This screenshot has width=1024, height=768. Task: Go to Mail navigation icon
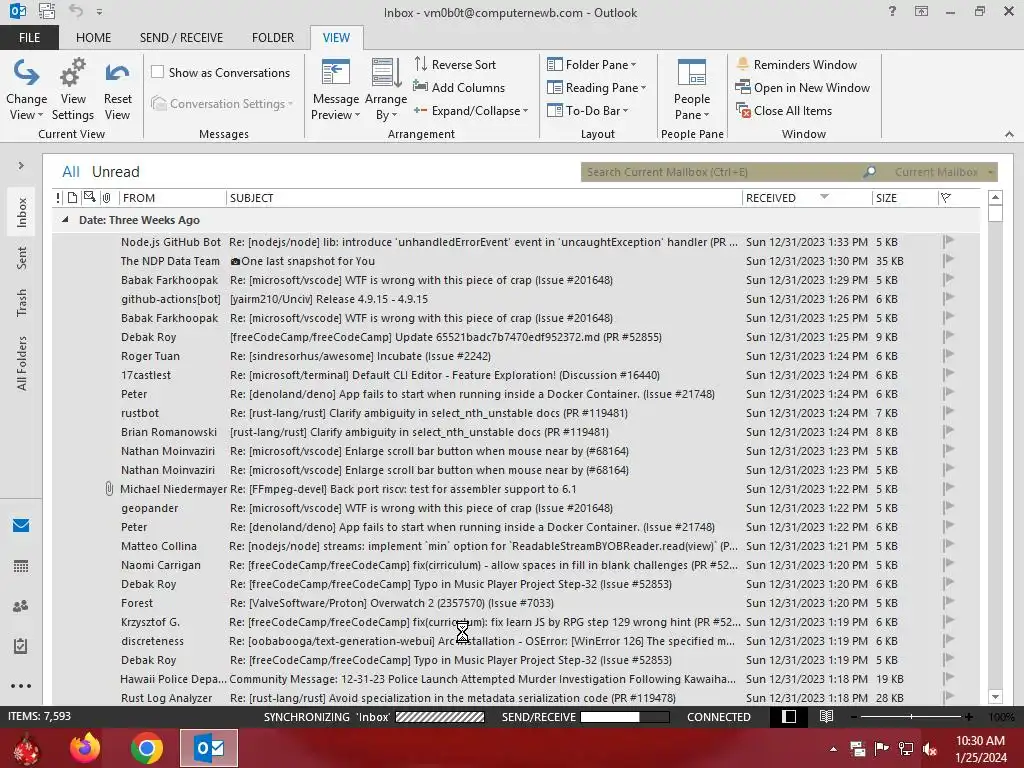tap(21, 526)
